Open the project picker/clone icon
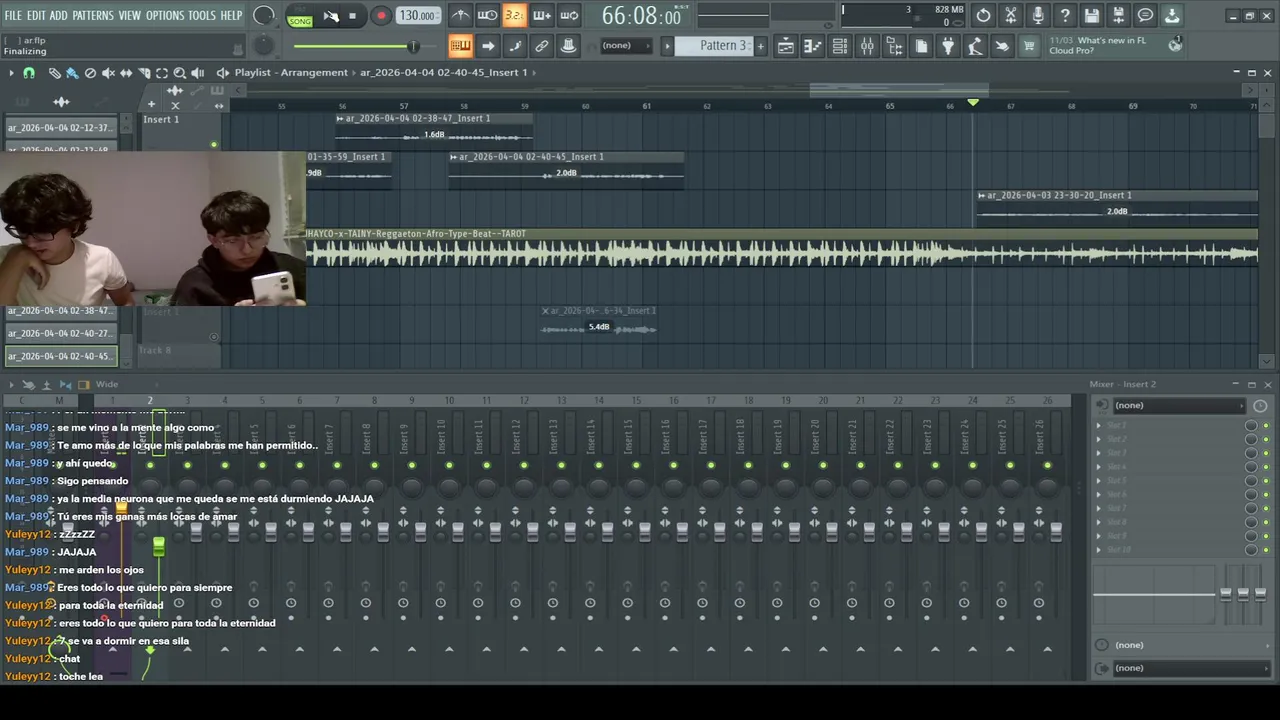The image size is (1280, 720). point(921,46)
